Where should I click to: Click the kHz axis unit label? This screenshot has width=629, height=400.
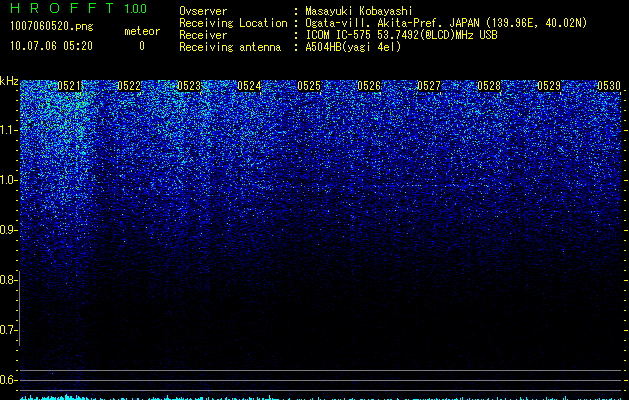click(x=9, y=81)
